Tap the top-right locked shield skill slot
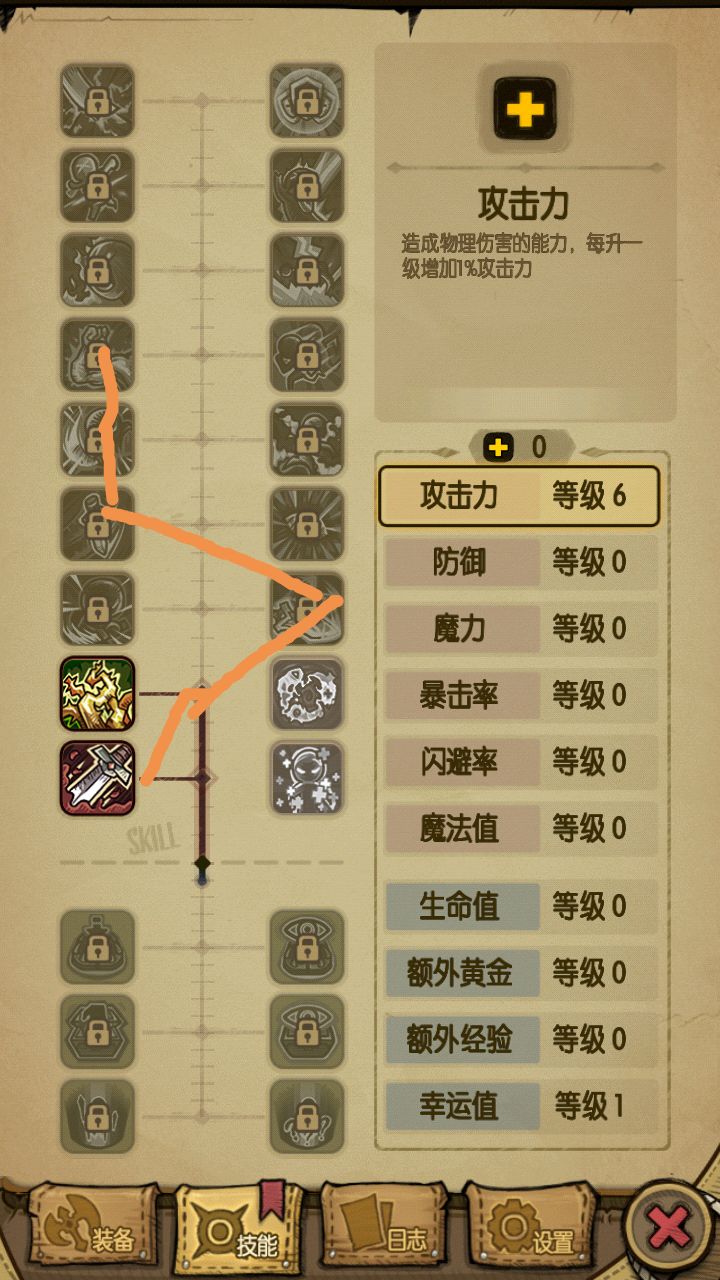Image resolution: width=720 pixels, height=1280 pixels. click(x=307, y=101)
